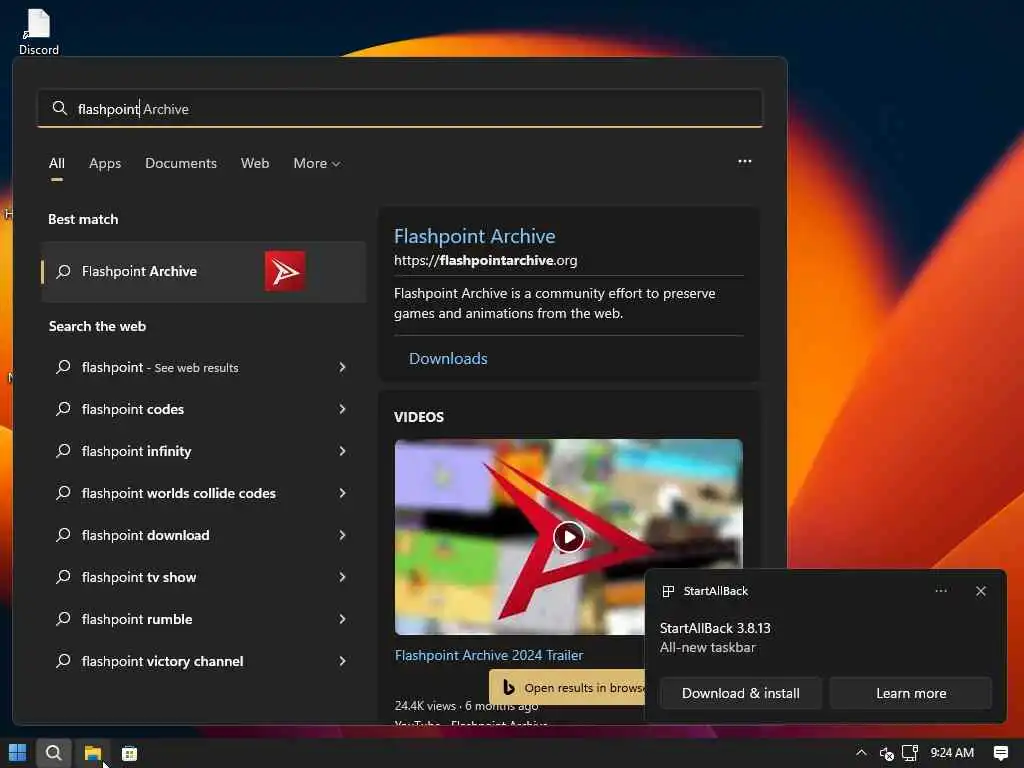Expand arrow for flashpoint worlds collide codes
This screenshot has width=1024, height=768.
[x=342, y=493]
